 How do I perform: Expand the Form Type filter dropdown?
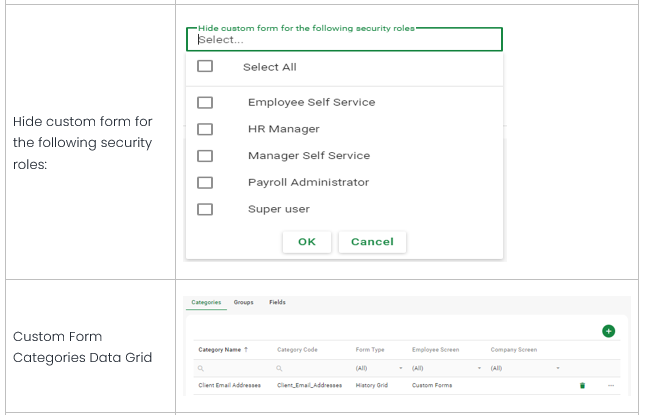(401, 367)
